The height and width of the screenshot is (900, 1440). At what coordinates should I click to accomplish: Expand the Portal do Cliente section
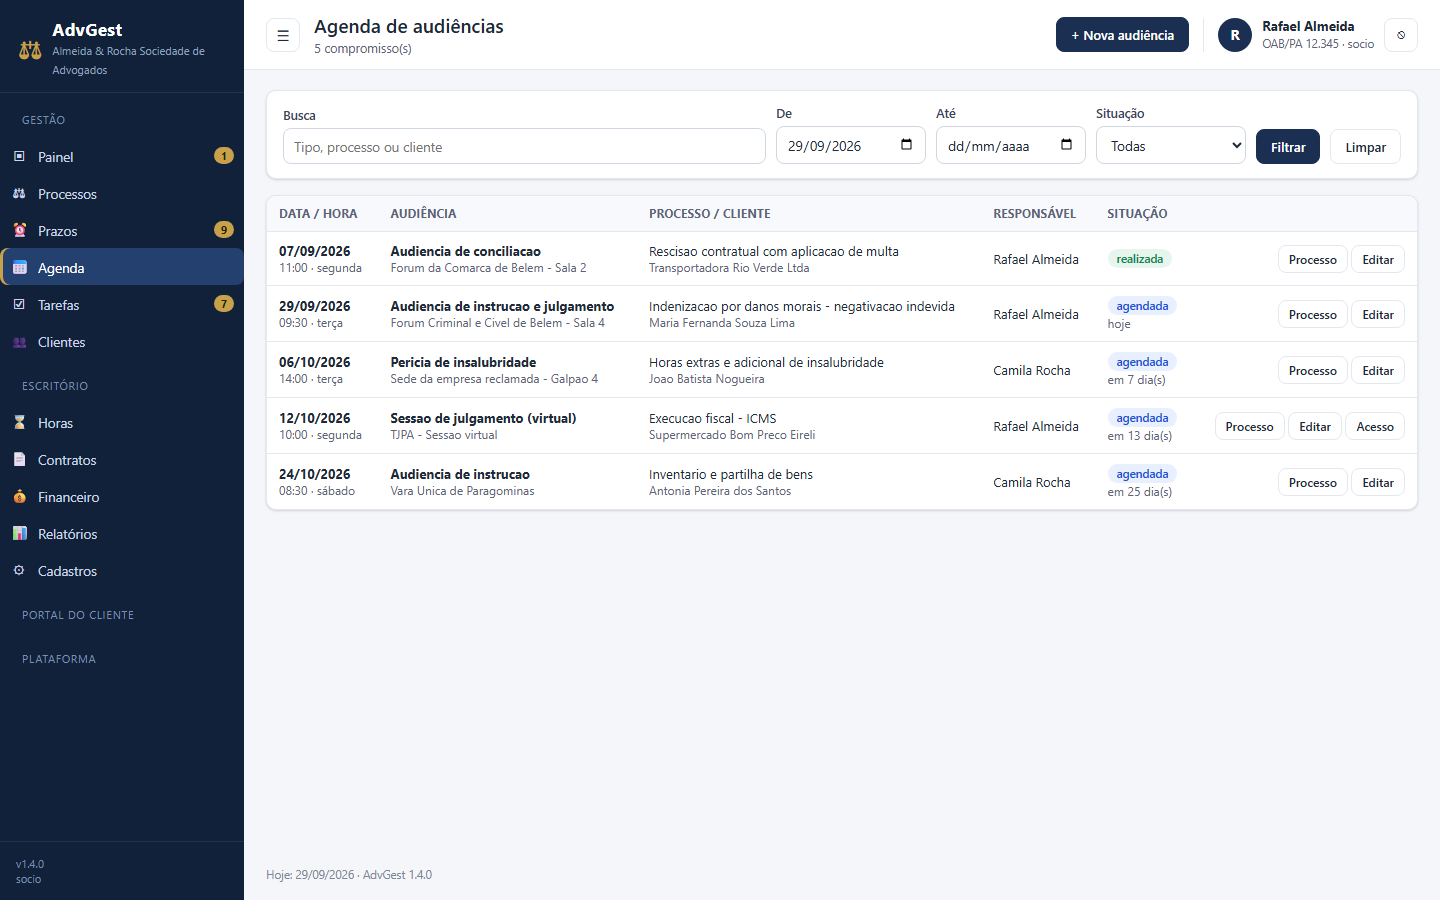(78, 615)
